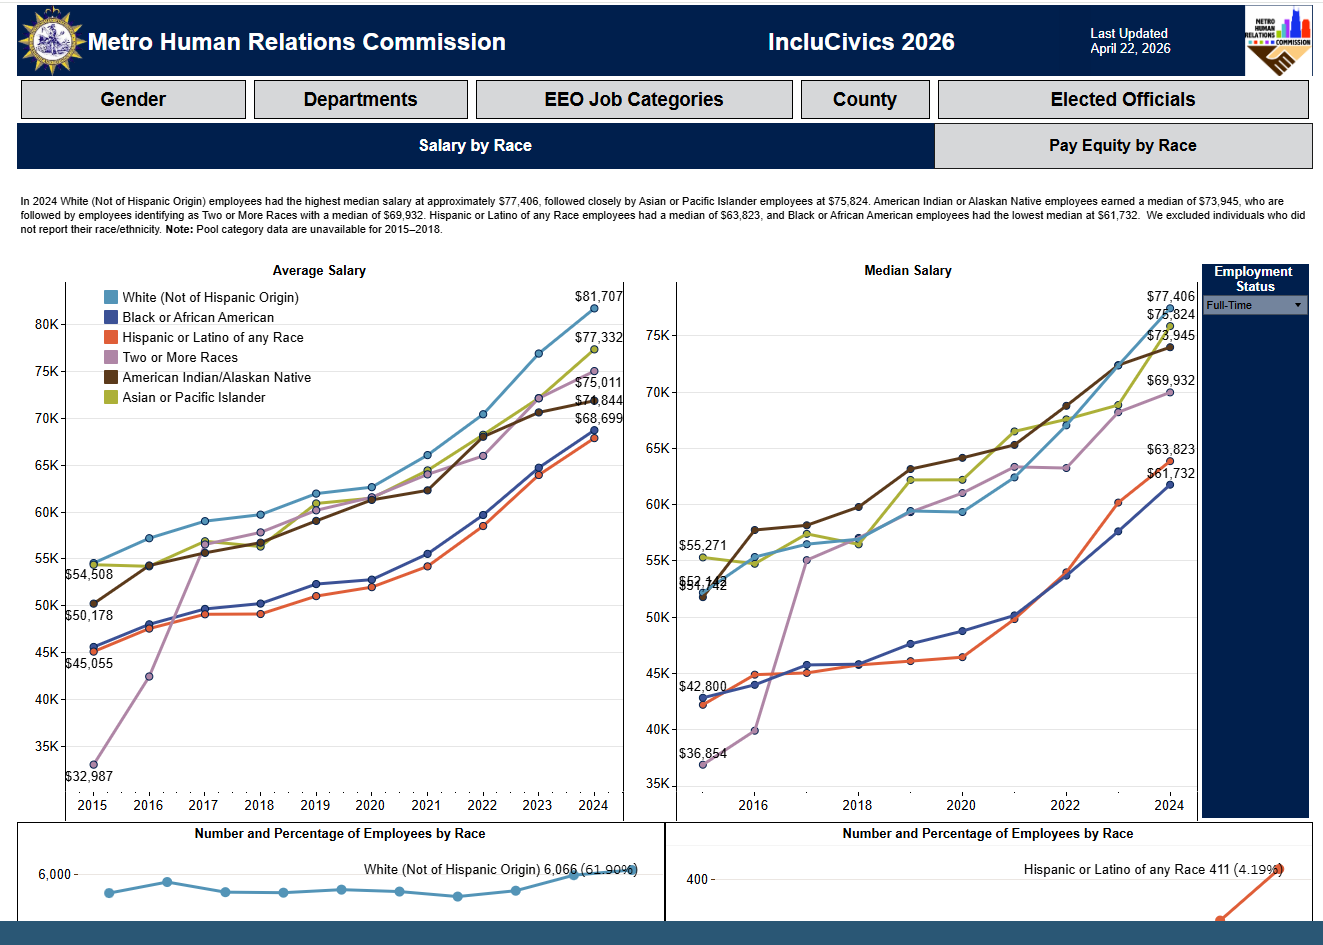The width and height of the screenshot is (1323, 945).
Task: Click the 2023 axis label on Average Salary chart
Action: pyautogui.click(x=537, y=805)
